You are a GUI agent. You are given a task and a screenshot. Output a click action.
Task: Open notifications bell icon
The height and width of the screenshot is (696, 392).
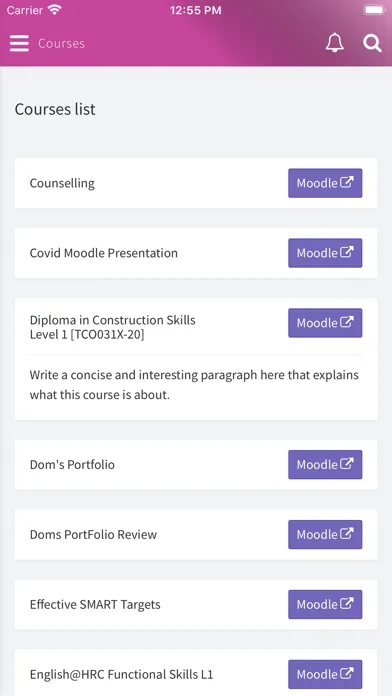tap(334, 43)
